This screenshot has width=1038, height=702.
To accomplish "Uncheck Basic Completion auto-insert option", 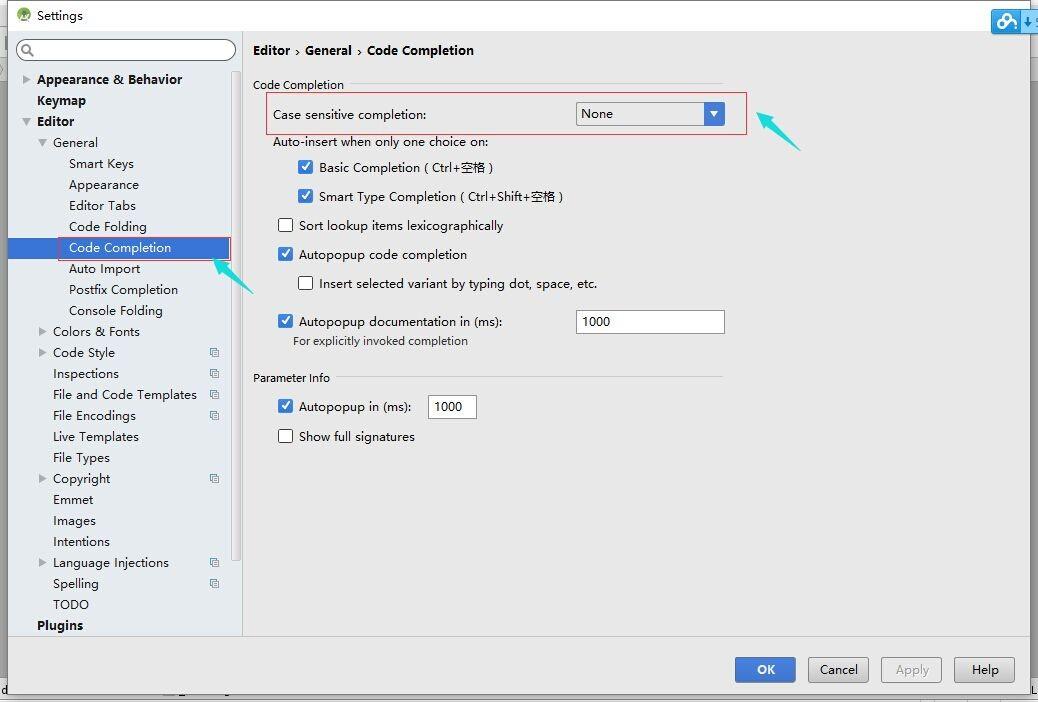I will (x=306, y=167).
